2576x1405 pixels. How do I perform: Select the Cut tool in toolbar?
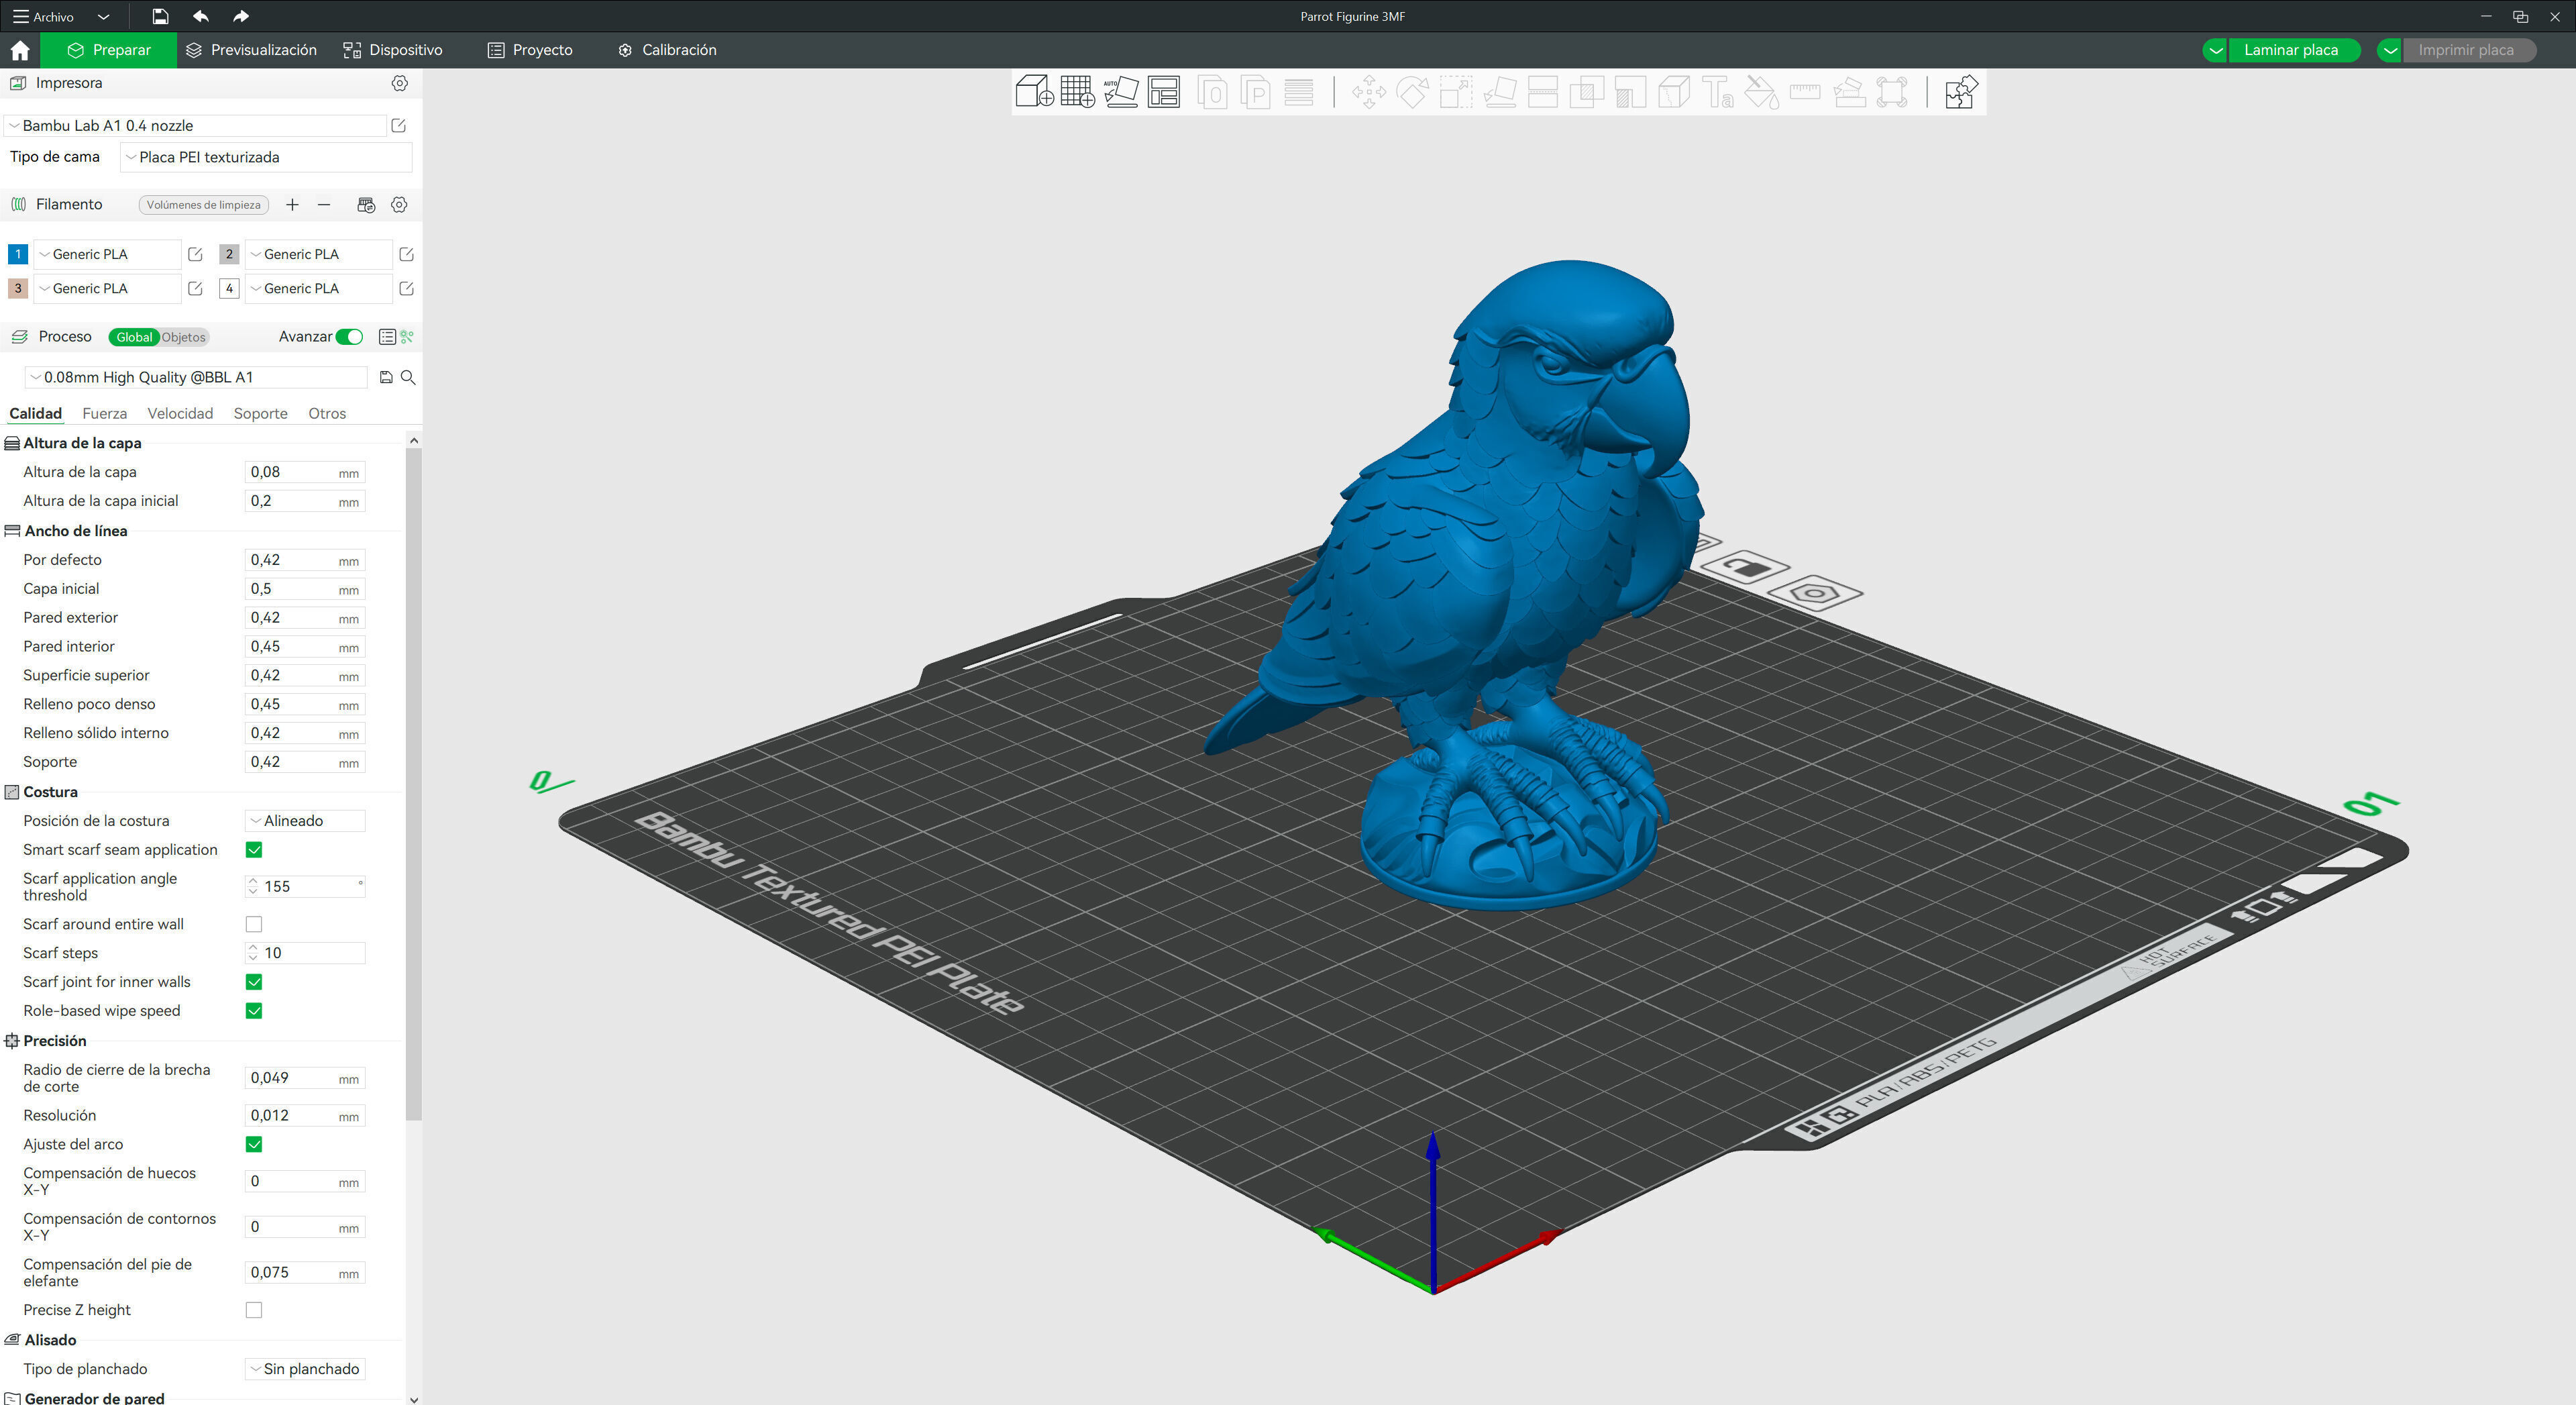pyautogui.click(x=1543, y=93)
